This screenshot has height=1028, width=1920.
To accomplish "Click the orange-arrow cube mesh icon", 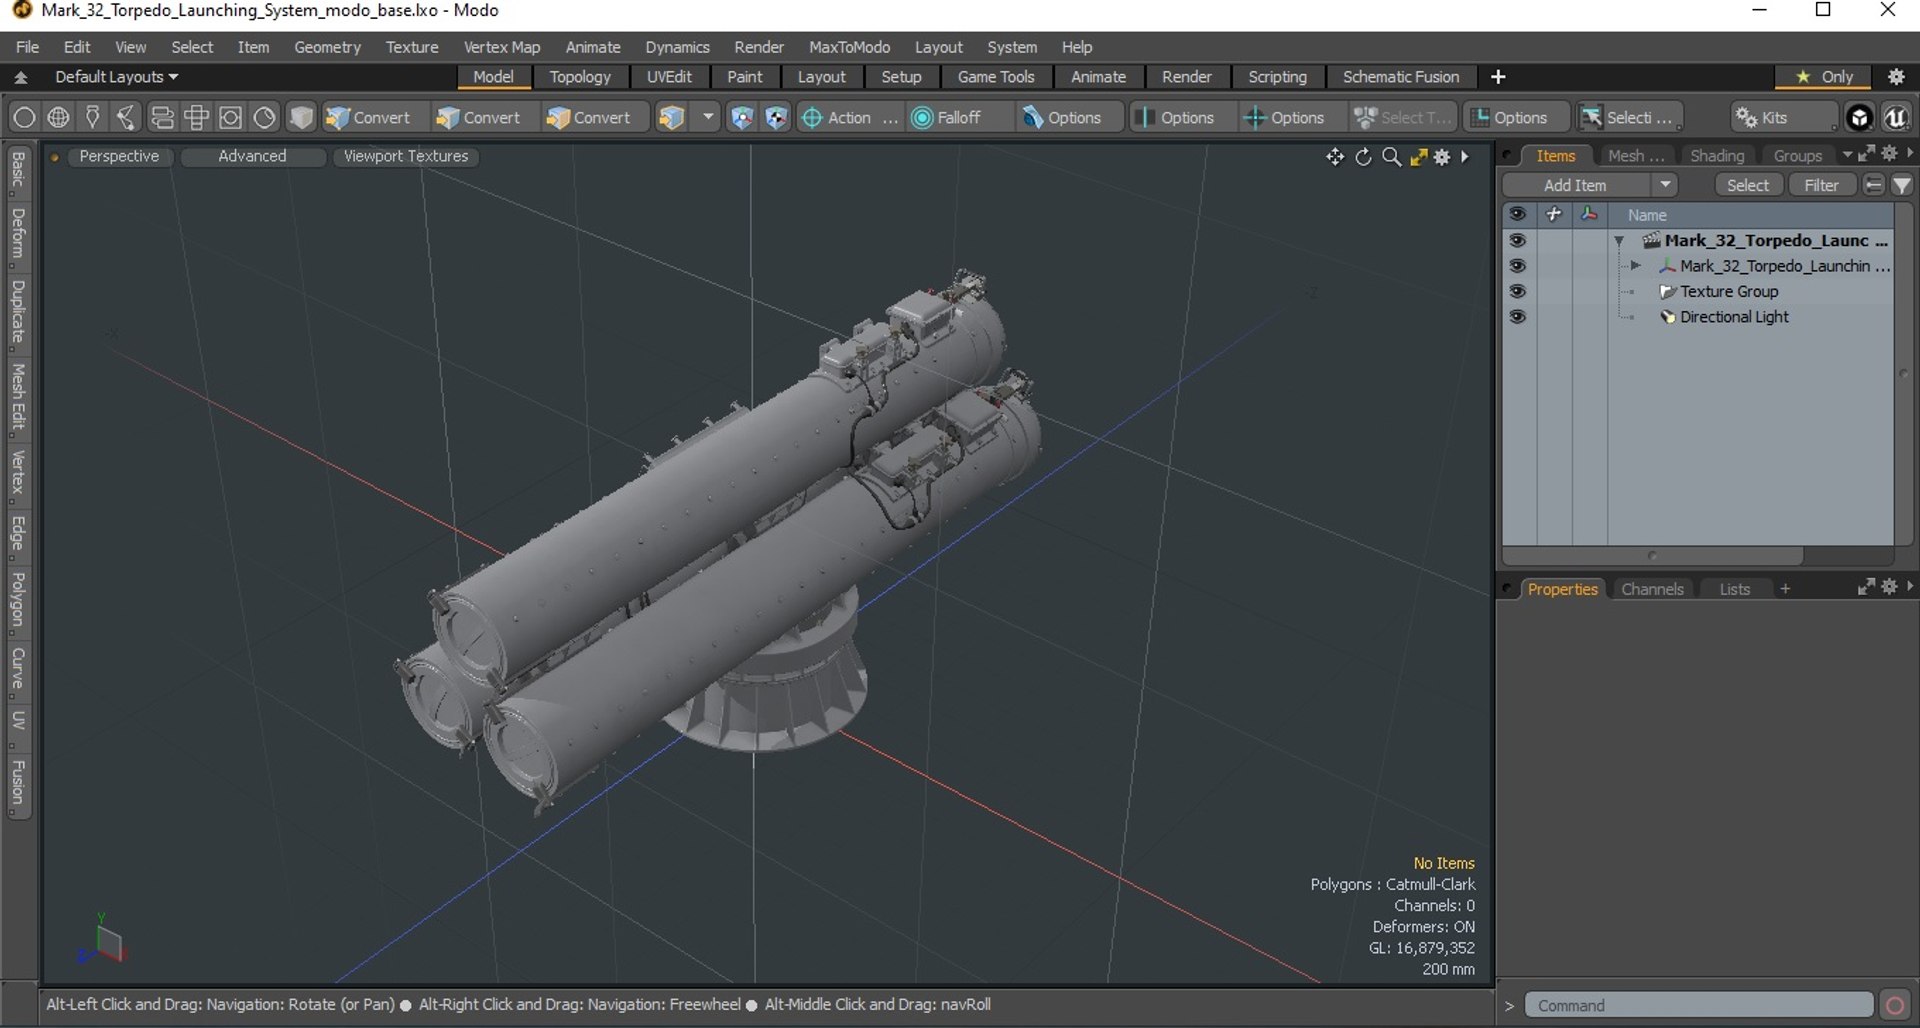I will [671, 118].
